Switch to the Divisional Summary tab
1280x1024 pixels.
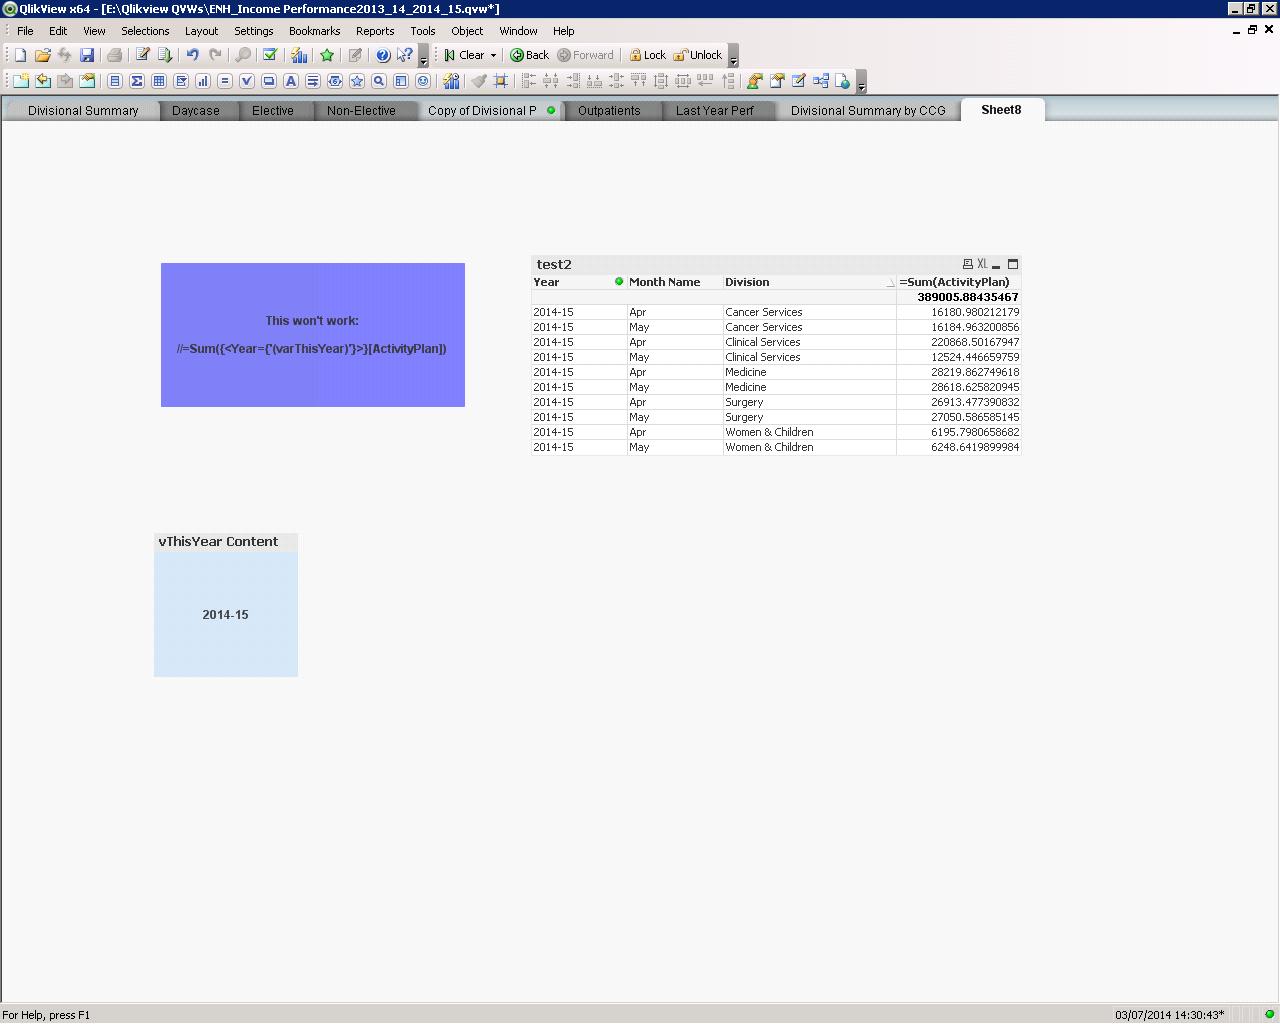(x=83, y=111)
